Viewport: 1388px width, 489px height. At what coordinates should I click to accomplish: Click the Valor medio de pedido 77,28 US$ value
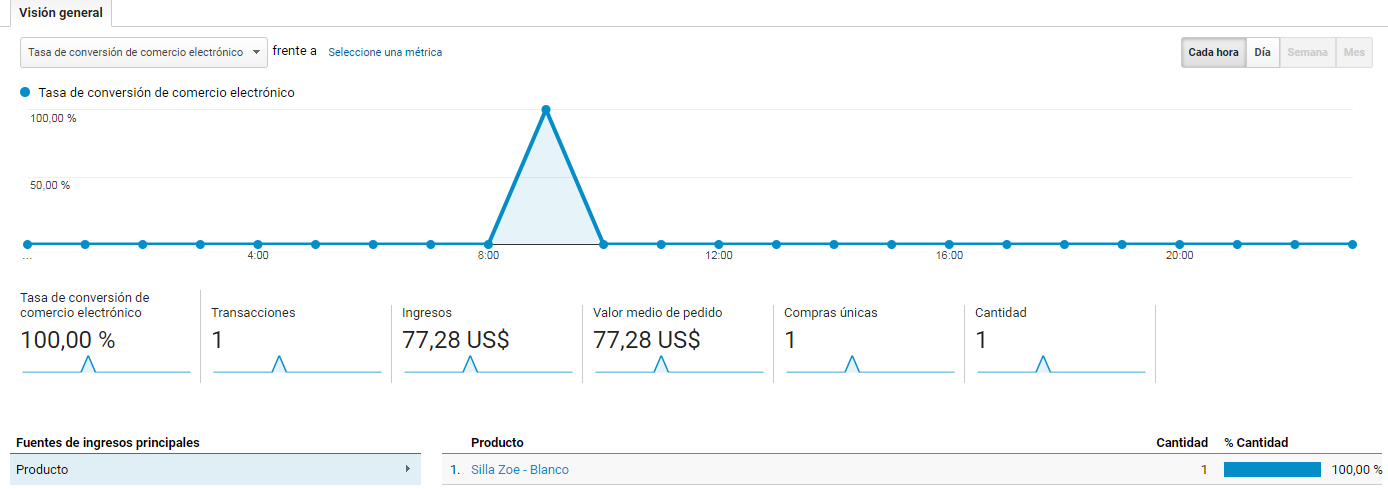[x=646, y=340]
